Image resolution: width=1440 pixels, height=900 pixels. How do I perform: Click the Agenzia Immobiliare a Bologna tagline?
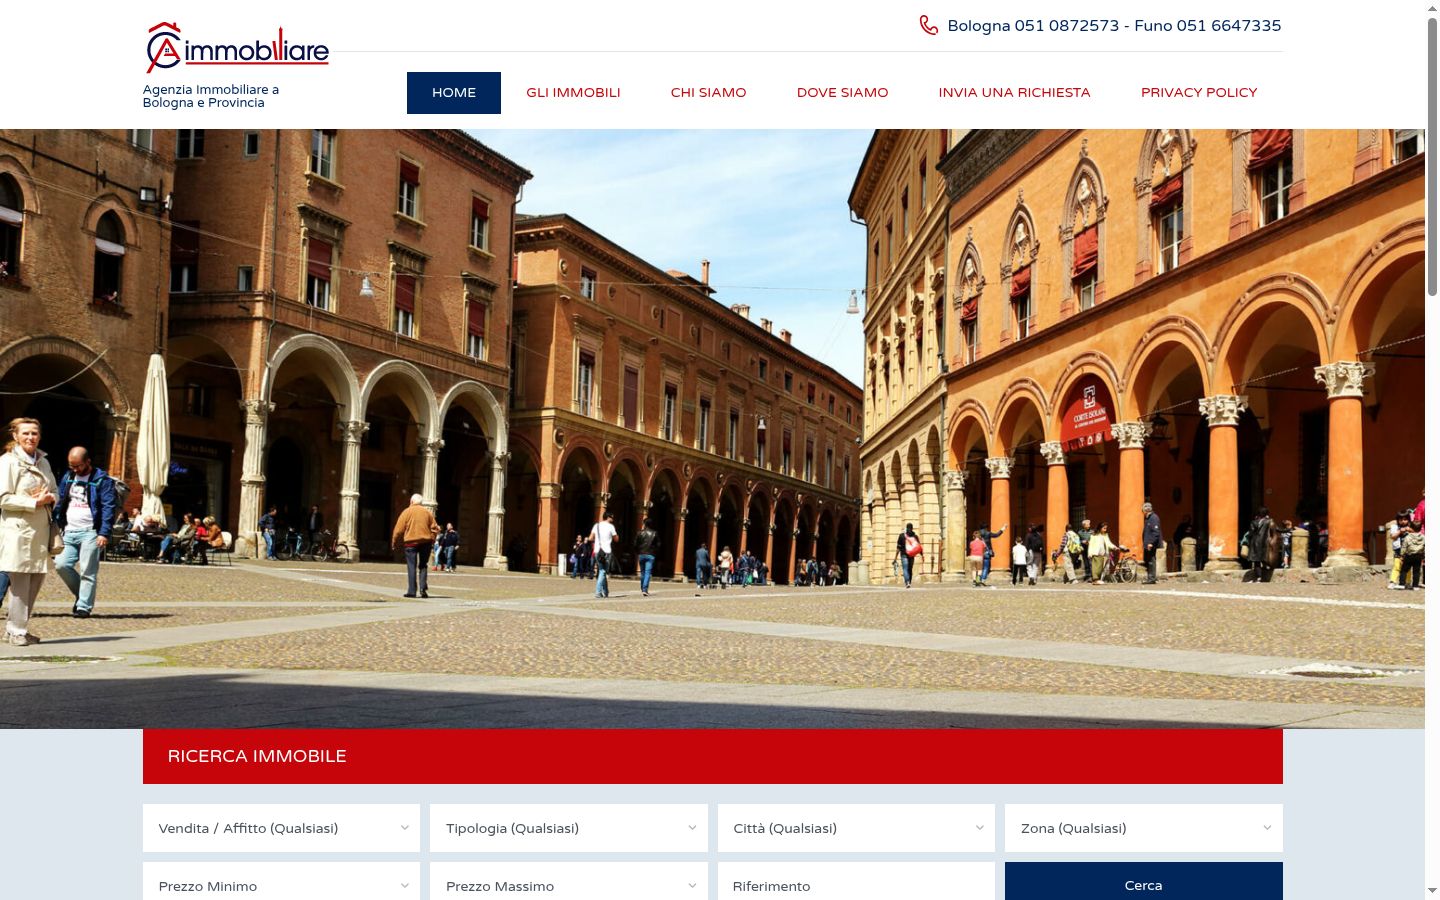pyautogui.click(x=211, y=96)
